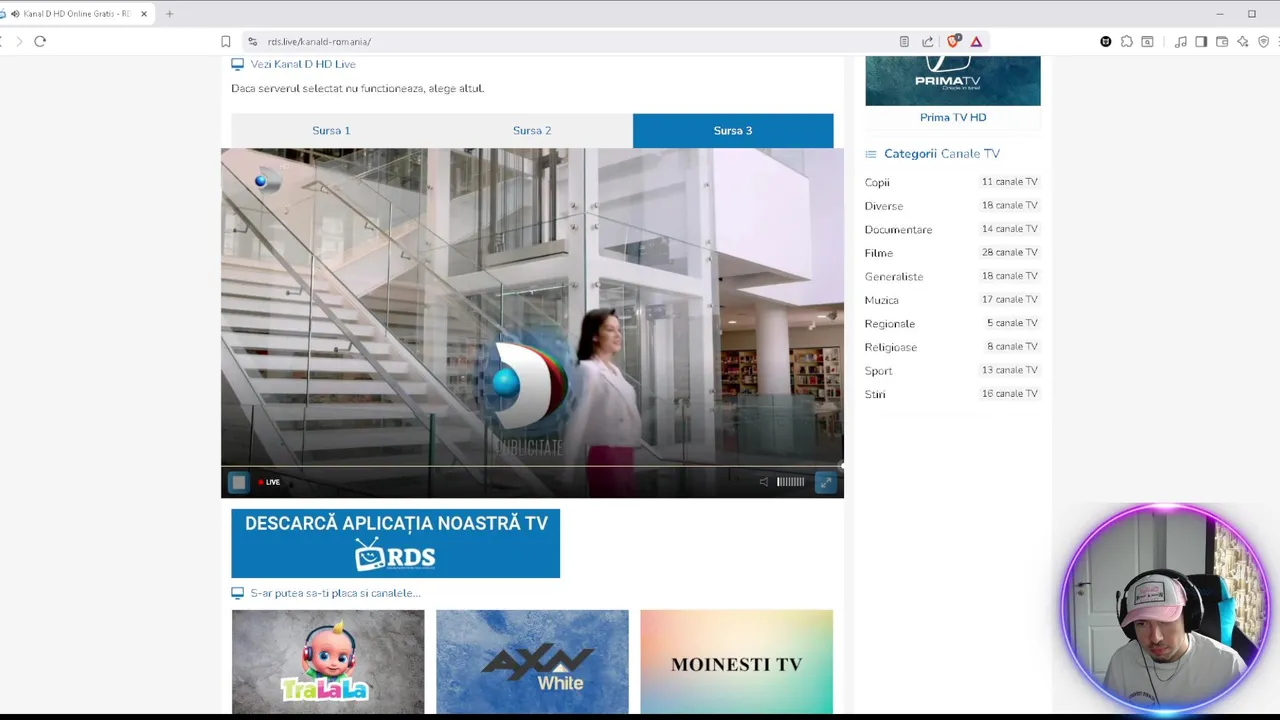Screen dimensions: 1280x720
Task: Stop the live video playback
Action: tap(238, 482)
